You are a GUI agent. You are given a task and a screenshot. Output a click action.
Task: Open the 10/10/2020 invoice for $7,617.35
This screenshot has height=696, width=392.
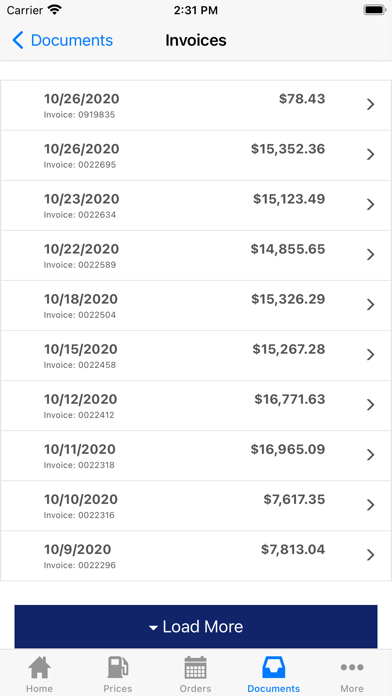click(x=196, y=506)
